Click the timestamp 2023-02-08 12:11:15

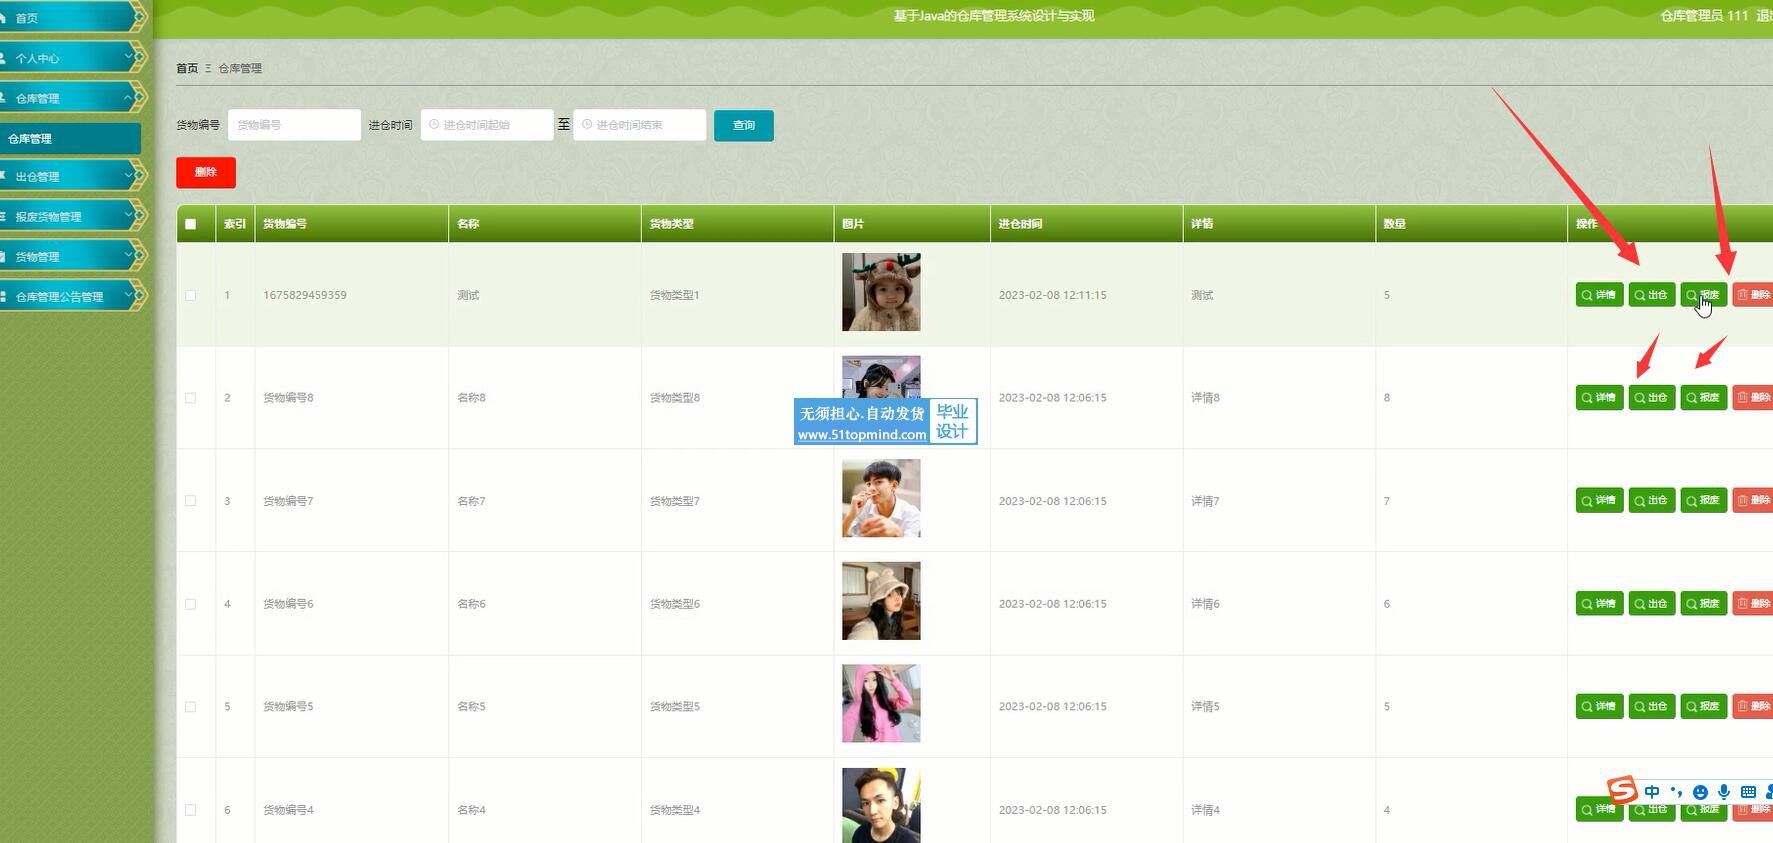(x=1052, y=295)
